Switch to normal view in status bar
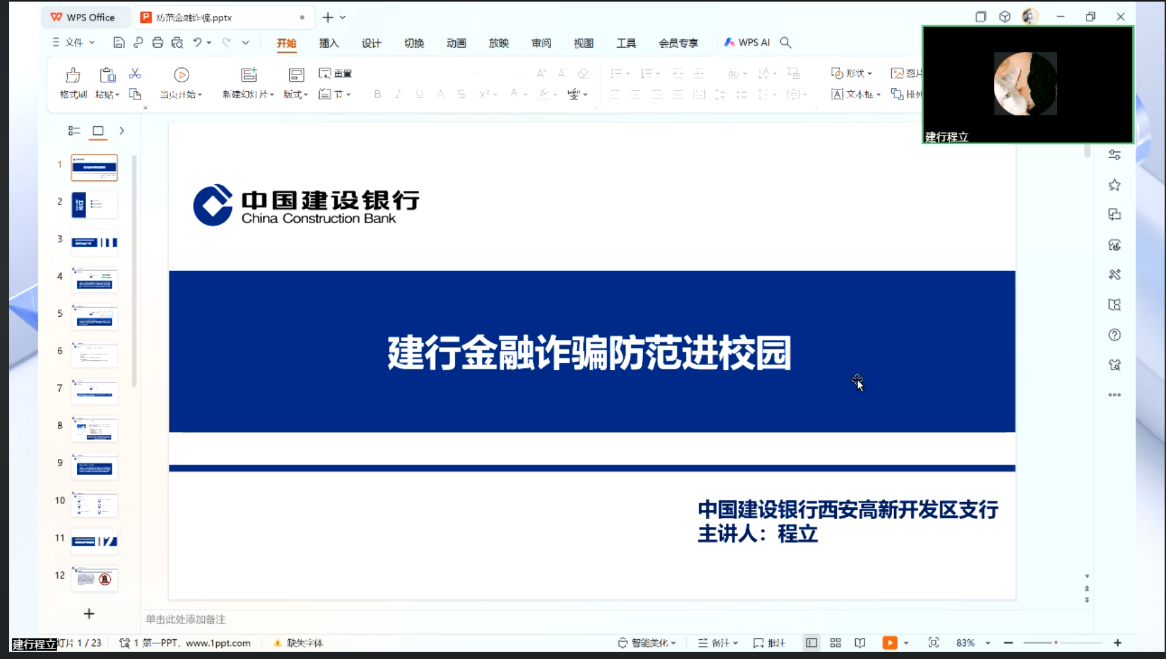 (x=811, y=643)
